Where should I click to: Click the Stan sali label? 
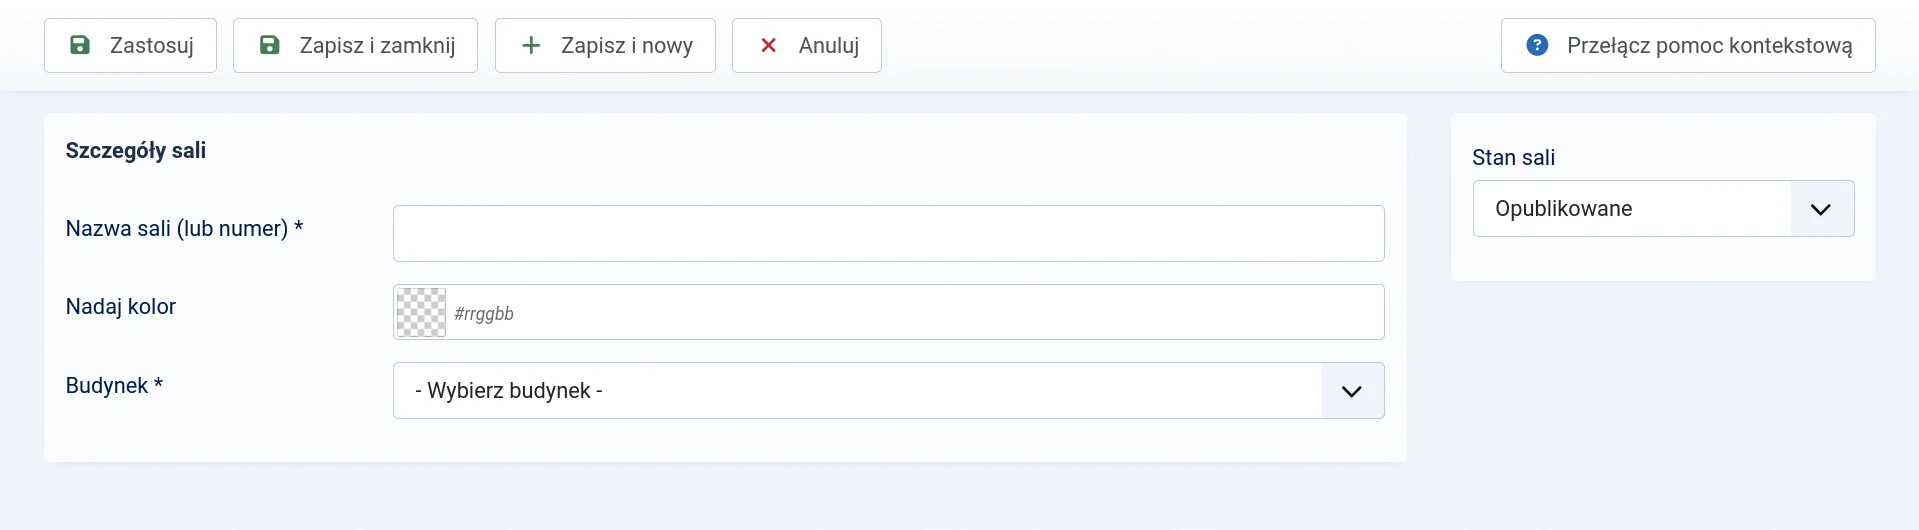coord(1513,157)
